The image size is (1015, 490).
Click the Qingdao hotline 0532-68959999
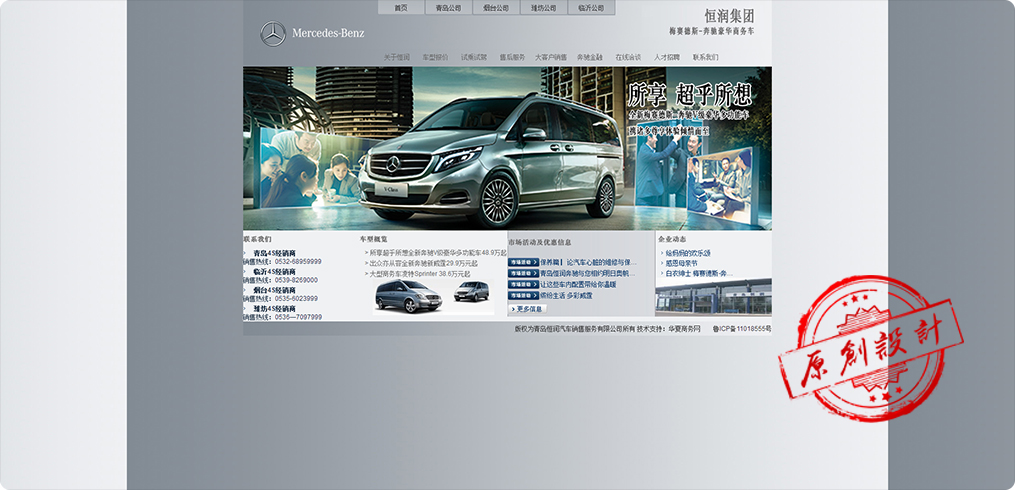[298, 262]
